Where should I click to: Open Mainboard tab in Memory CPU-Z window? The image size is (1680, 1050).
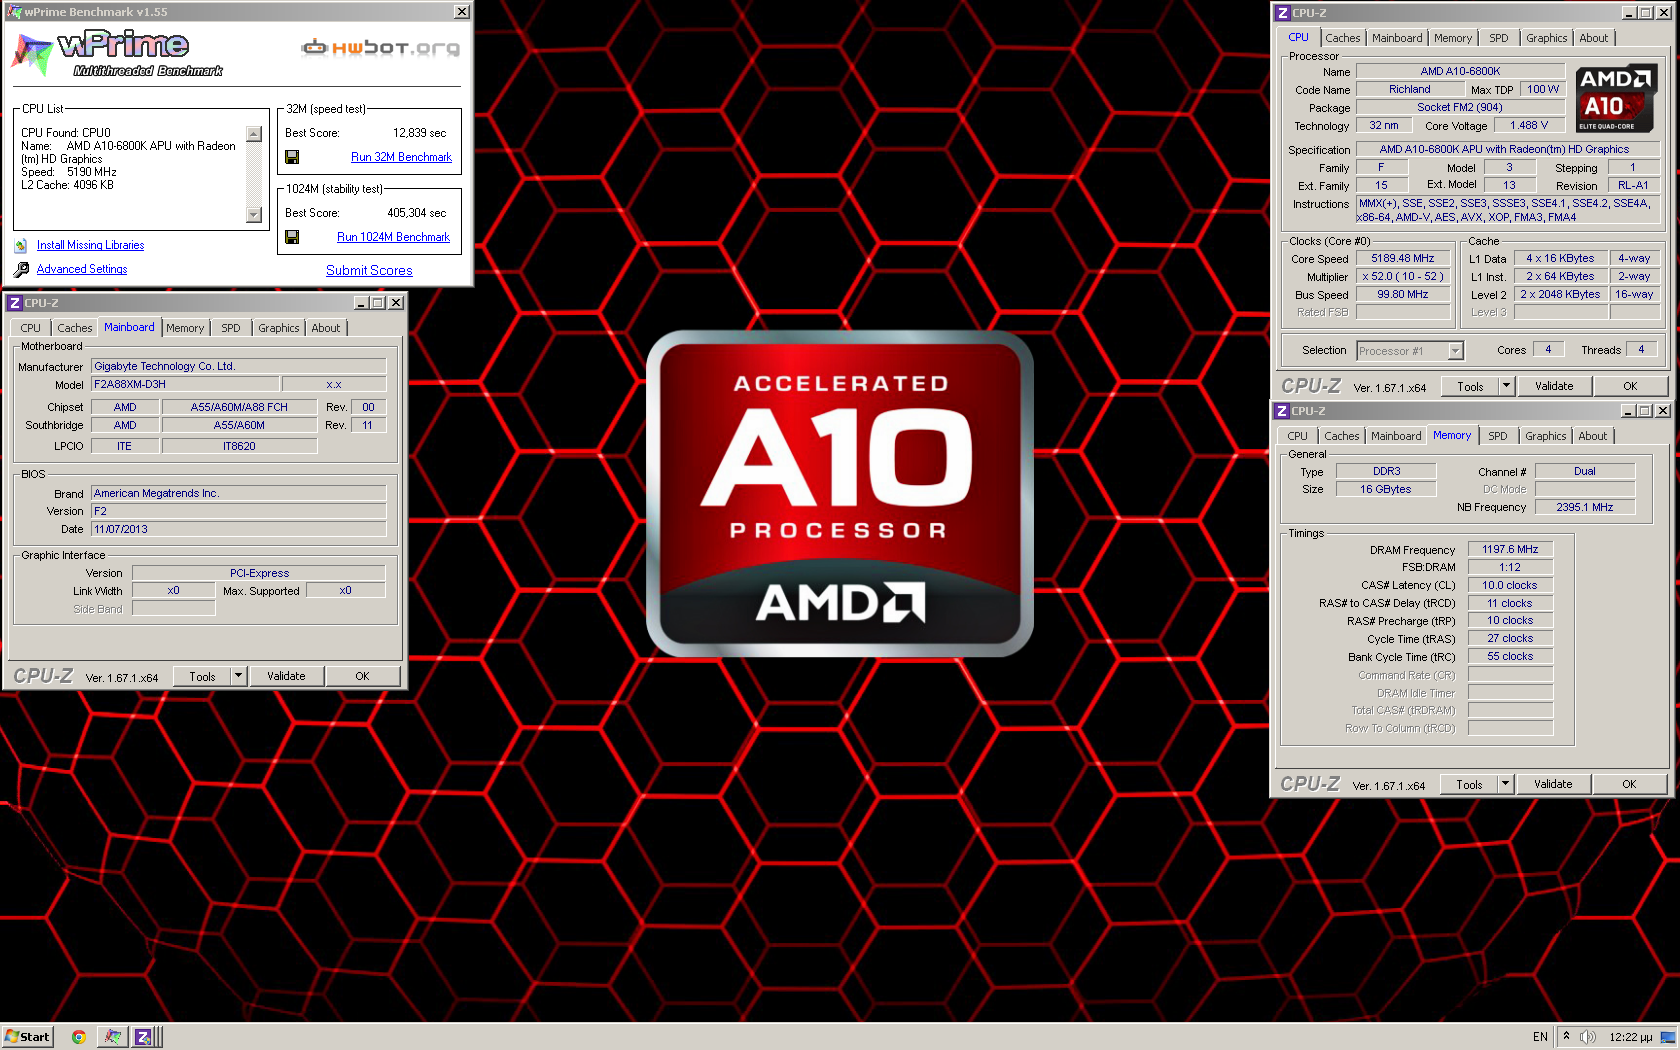click(1396, 436)
